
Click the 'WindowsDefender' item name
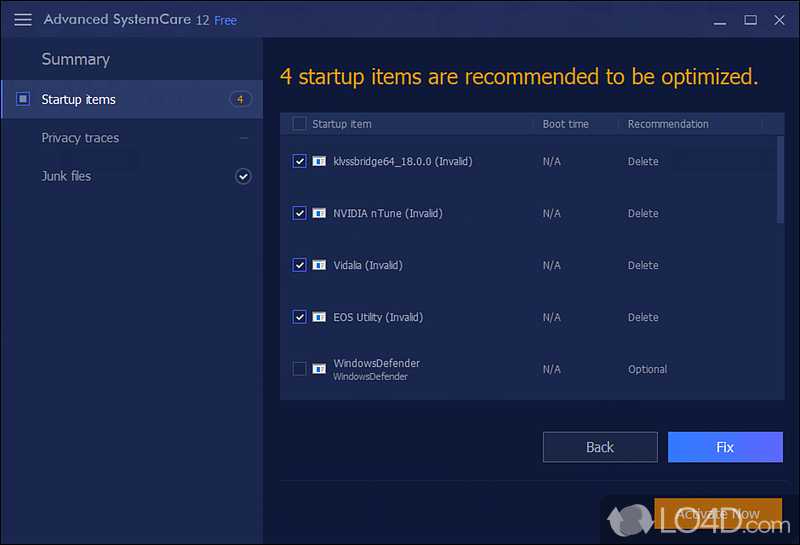[x=377, y=363]
